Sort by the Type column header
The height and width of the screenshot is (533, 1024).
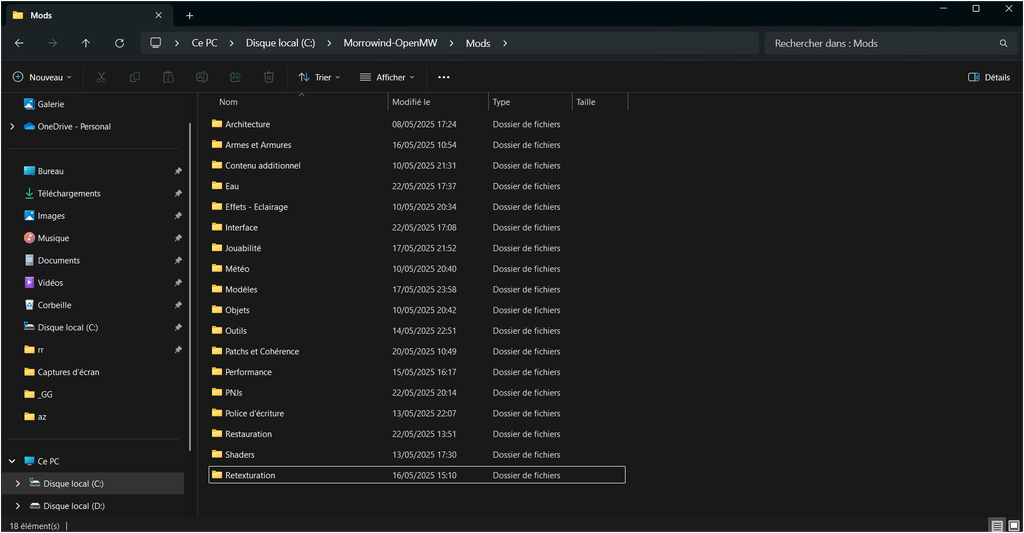tap(530, 102)
